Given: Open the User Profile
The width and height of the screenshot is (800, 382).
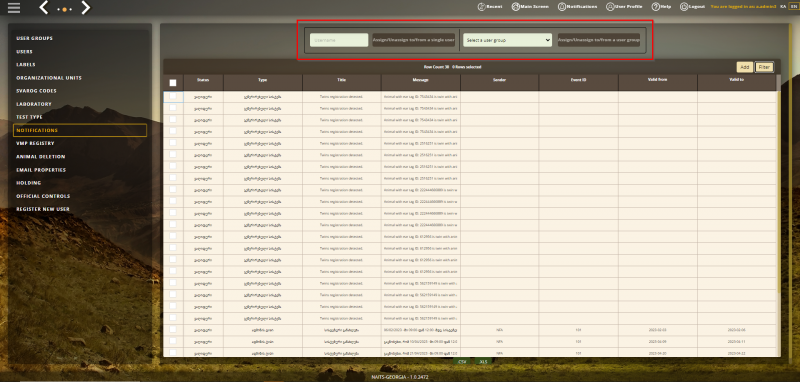Looking at the screenshot, I should pos(624,7).
